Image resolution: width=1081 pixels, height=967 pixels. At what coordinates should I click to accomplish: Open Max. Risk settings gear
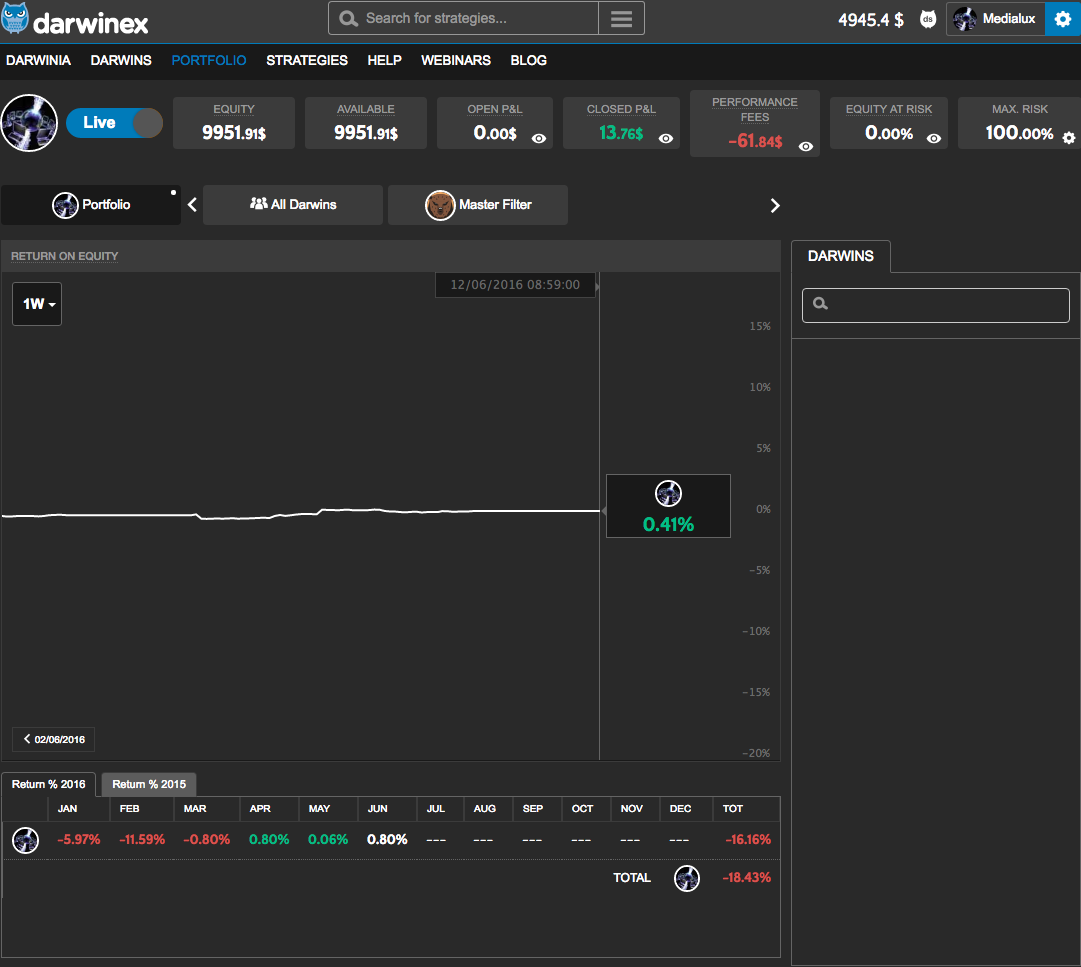pos(1069,138)
